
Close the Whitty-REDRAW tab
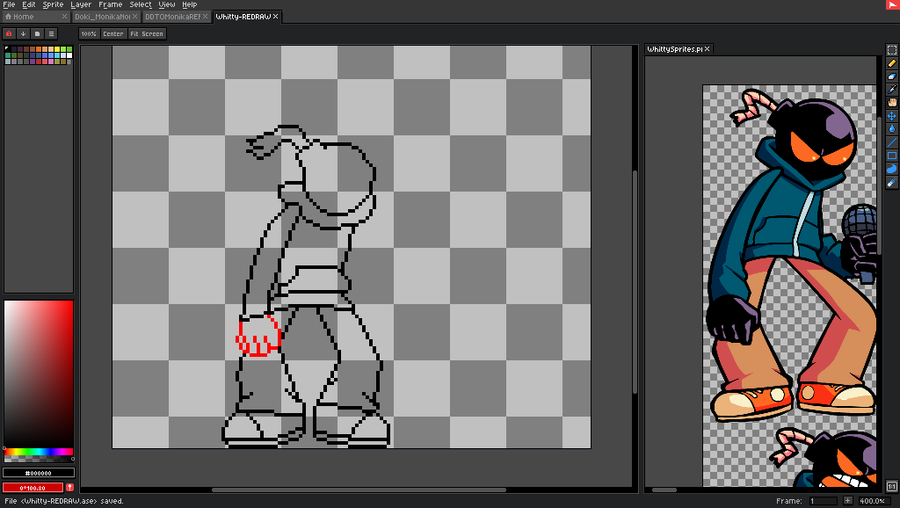point(276,17)
